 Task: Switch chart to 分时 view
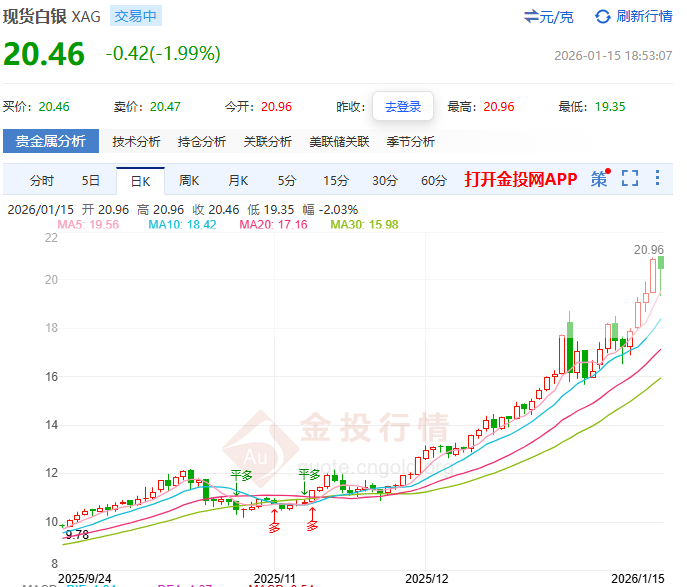(x=42, y=181)
